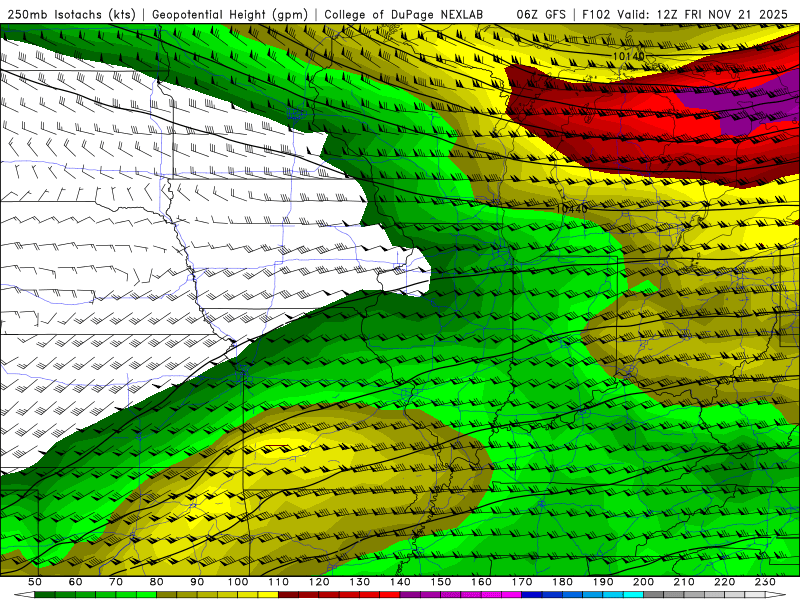
Task: Click the 150 value on the color scale
Action: (x=441, y=582)
